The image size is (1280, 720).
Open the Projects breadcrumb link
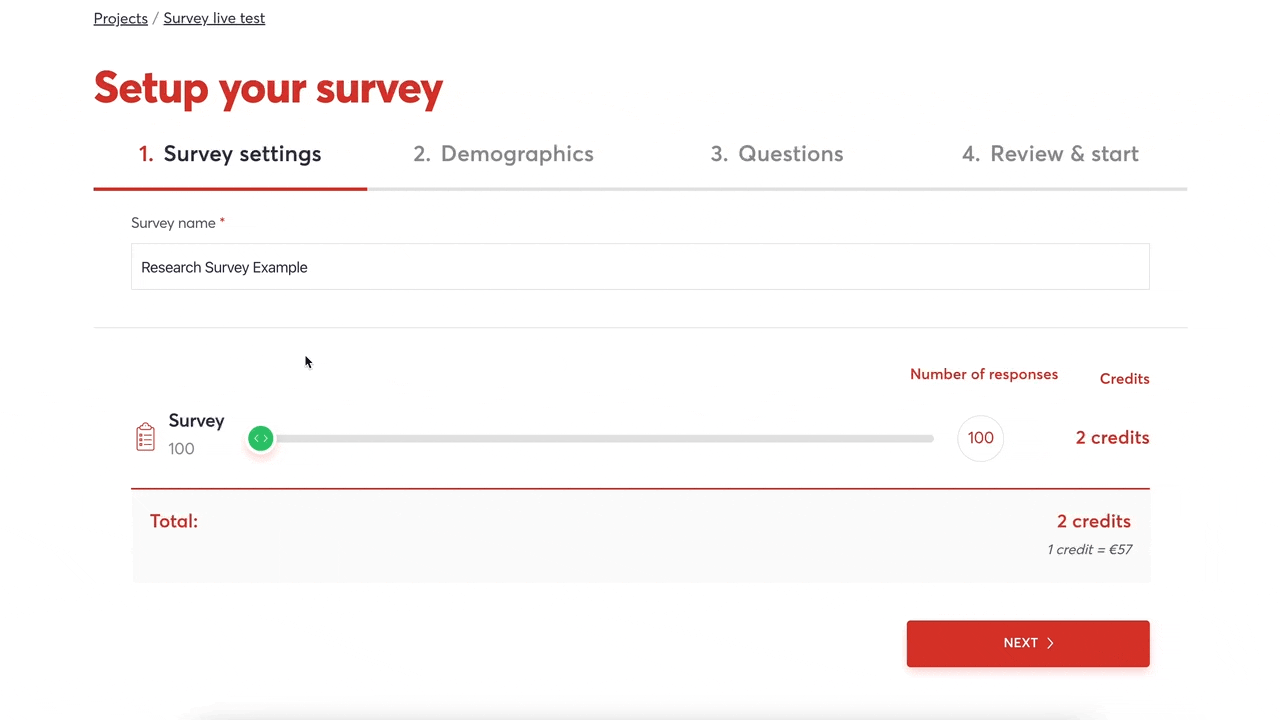coord(120,18)
